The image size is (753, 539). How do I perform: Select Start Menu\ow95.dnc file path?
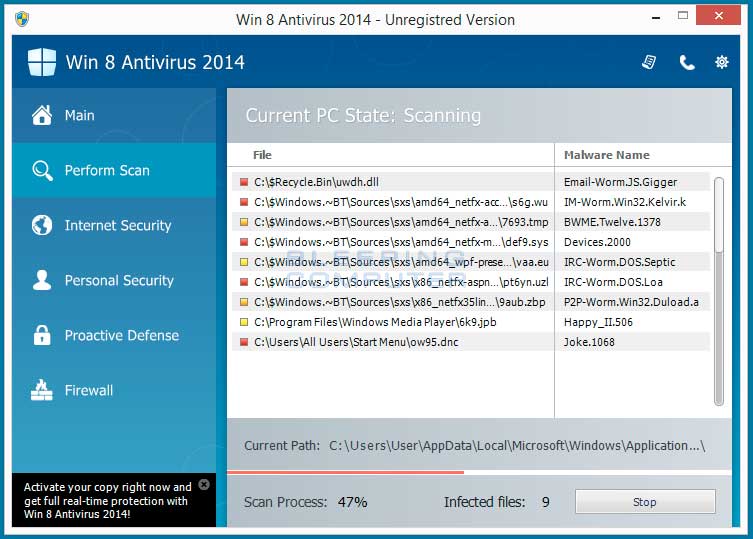point(356,342)
